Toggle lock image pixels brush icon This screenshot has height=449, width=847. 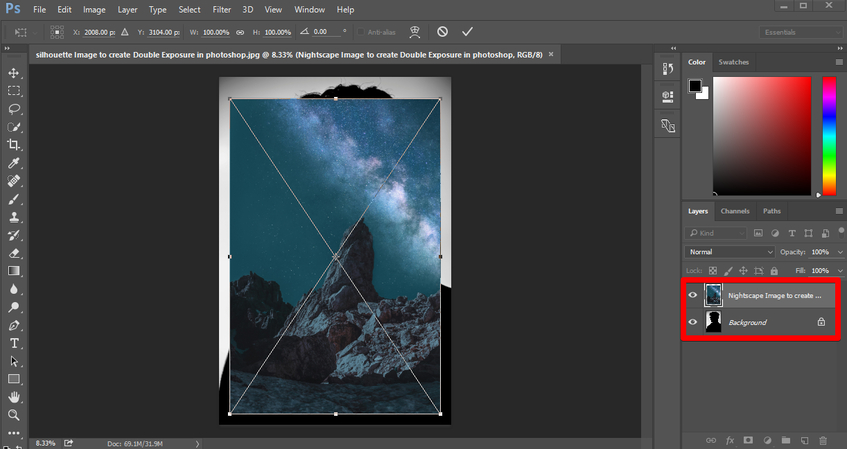(x=728, y=270)
